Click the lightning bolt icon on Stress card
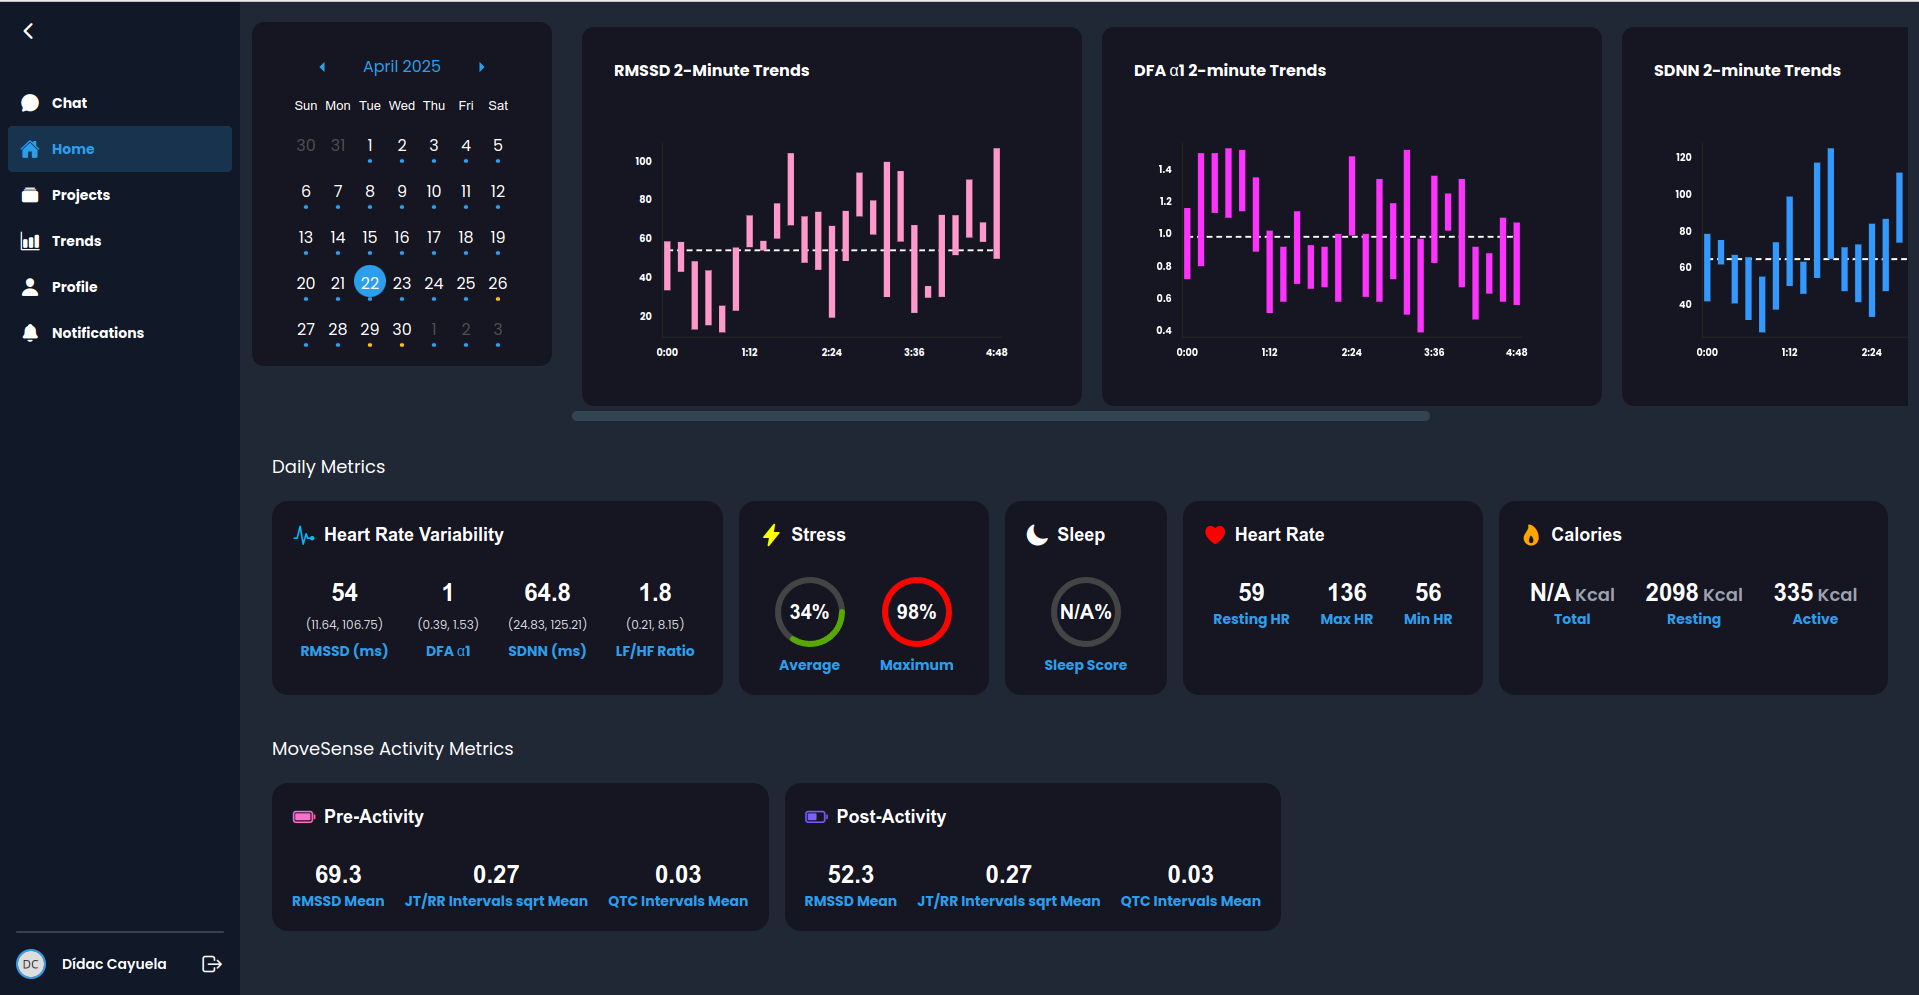1919x995 pixels. tap(770, 534)
